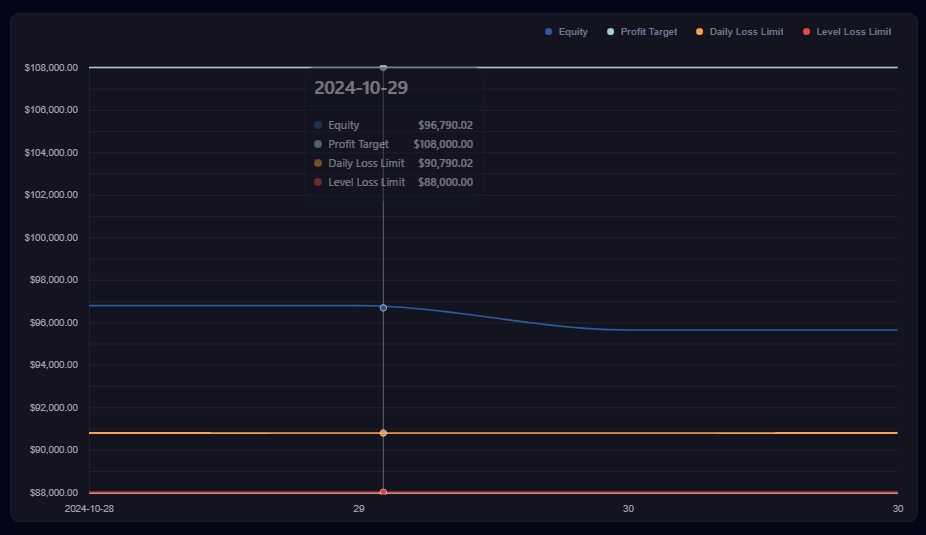
Task: Click the orange Daily Loss Limit legend dot
Action: [x=699, y=32]
